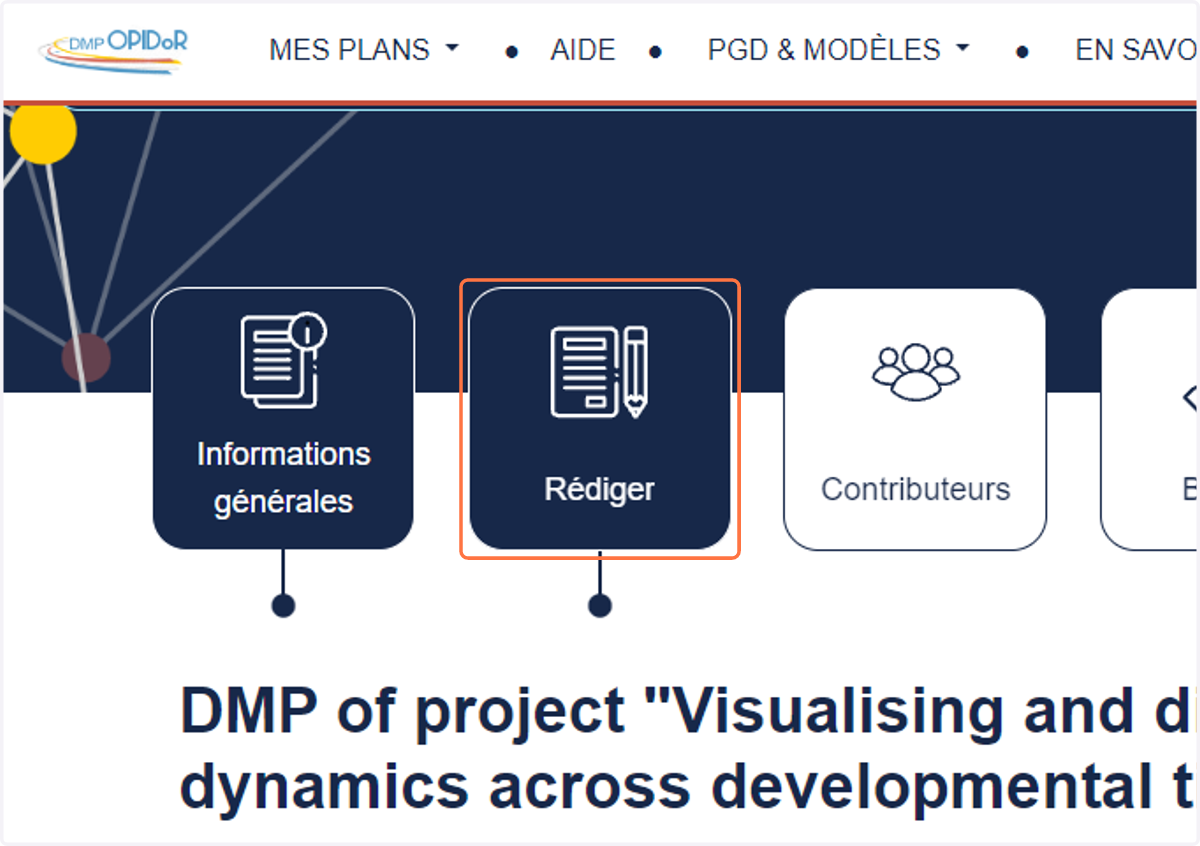This screenshot has width=1200, height=846.
Task: Select the Informations générales tab label
Action: tap(284, 477)
